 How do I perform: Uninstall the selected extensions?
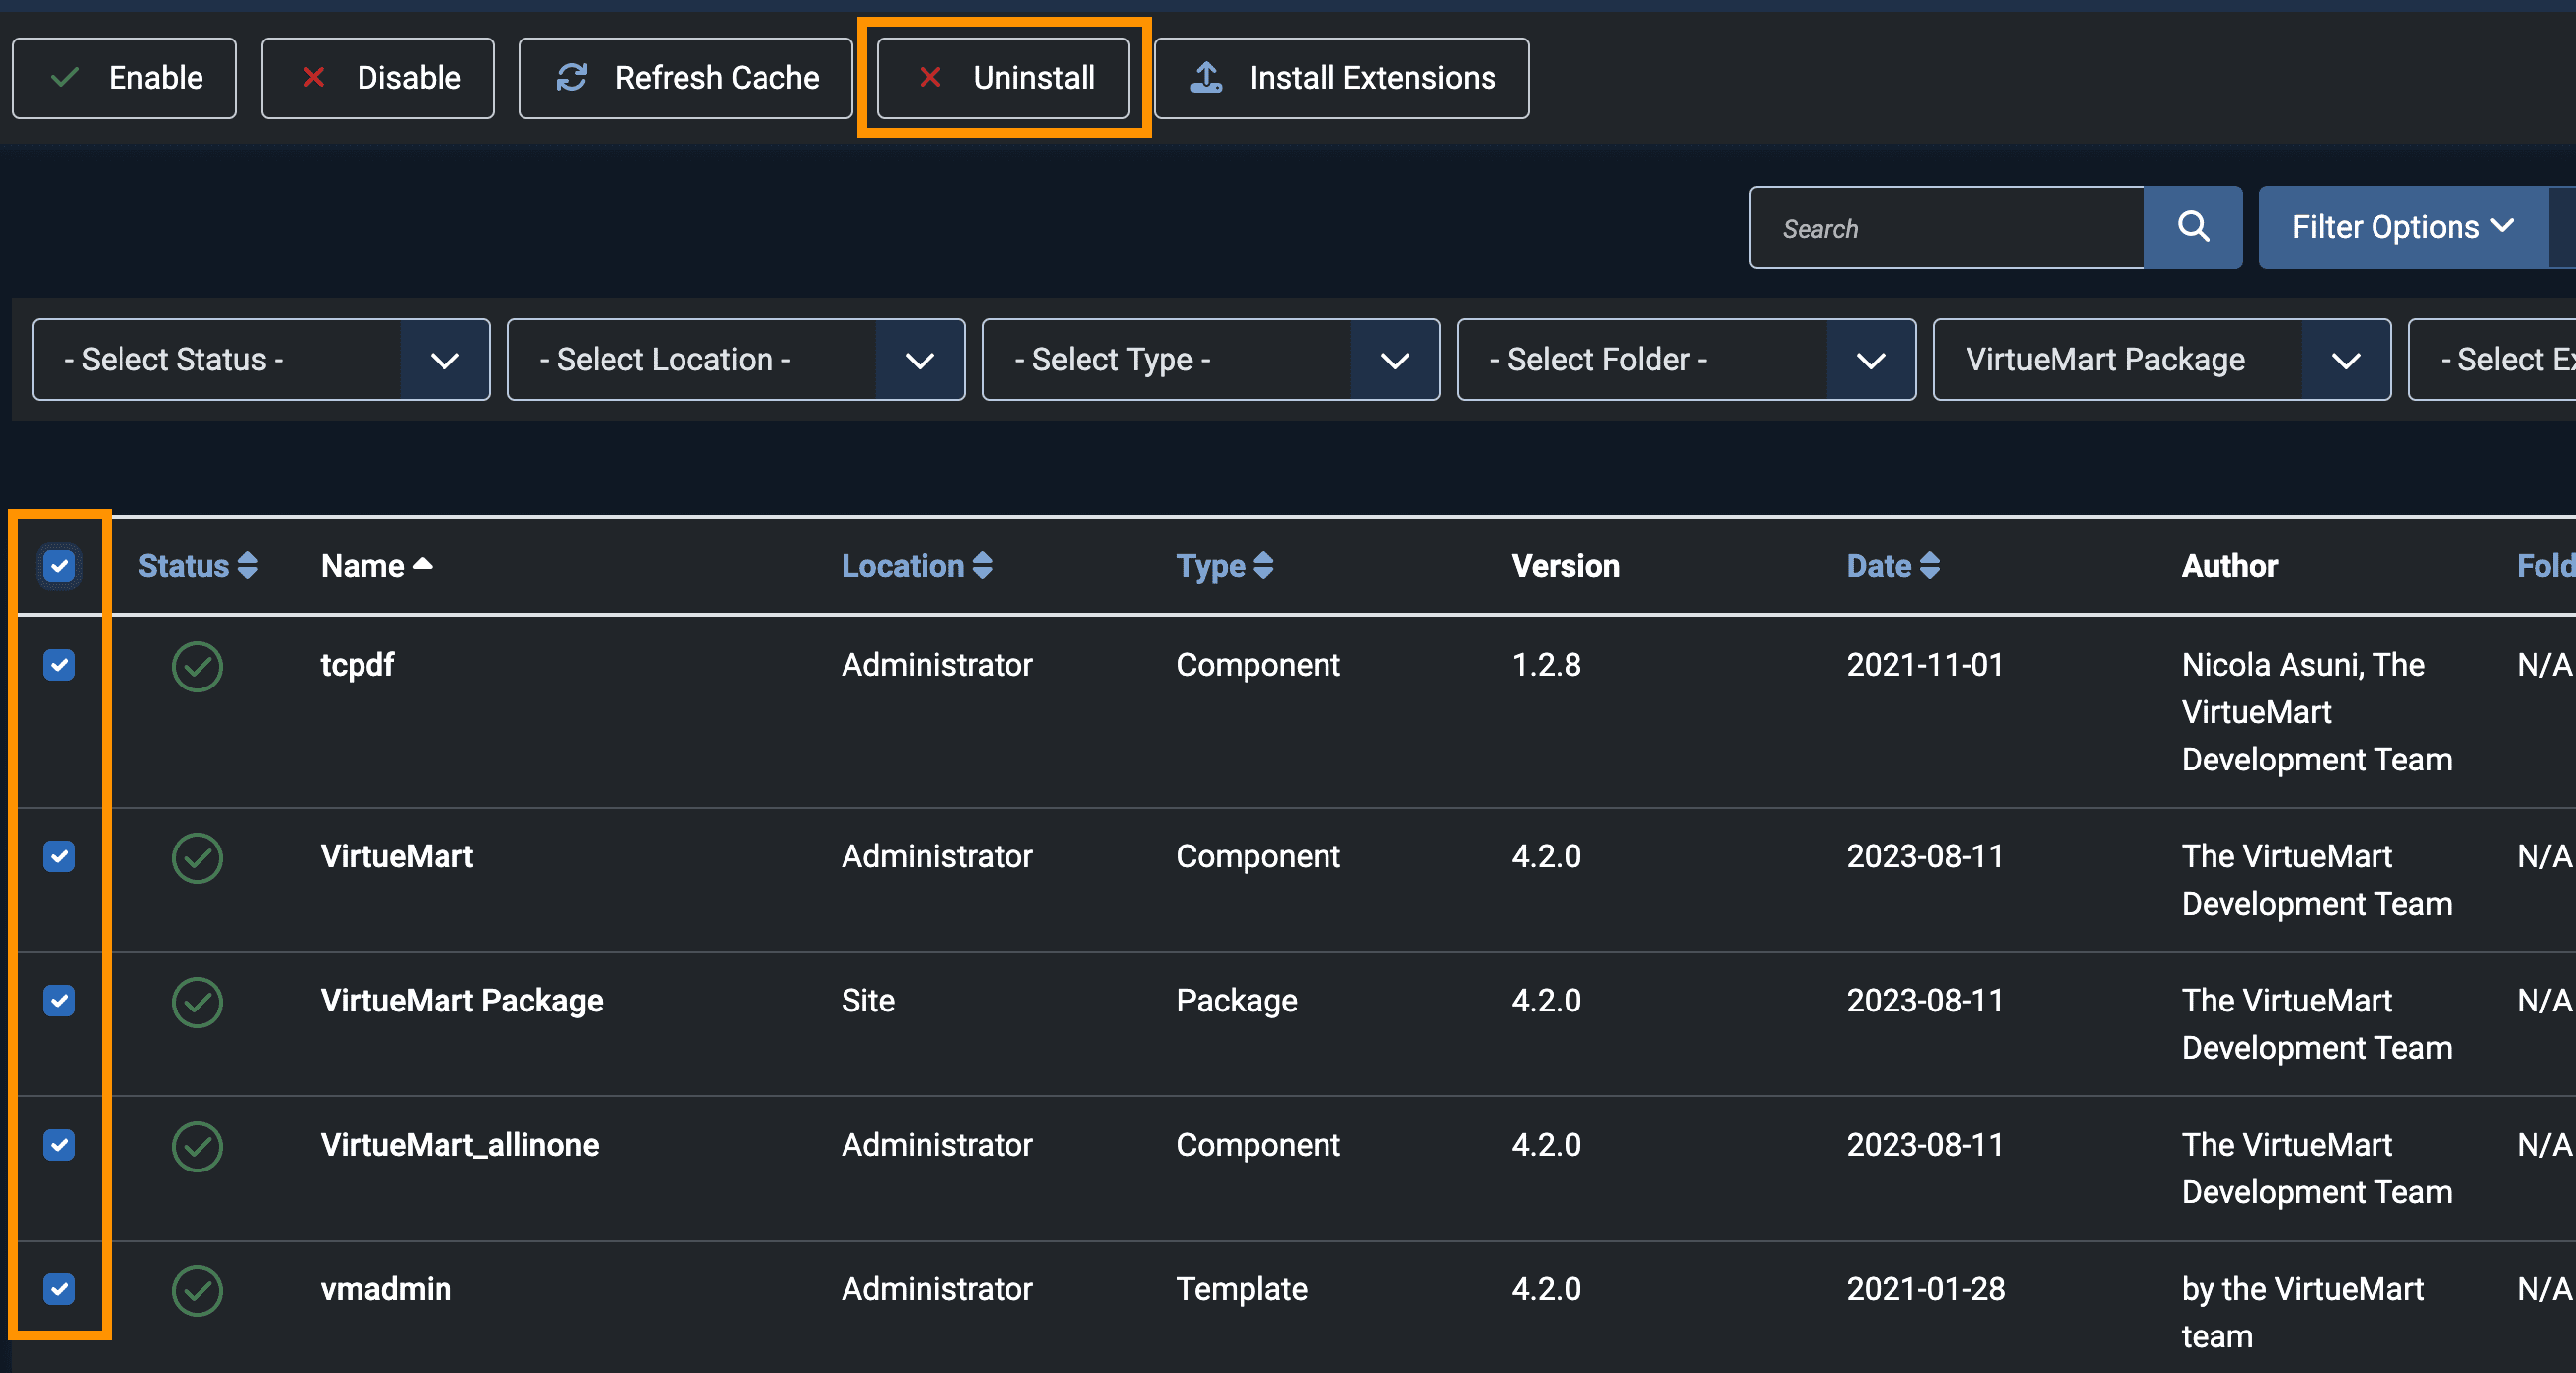click(1003, 78)
